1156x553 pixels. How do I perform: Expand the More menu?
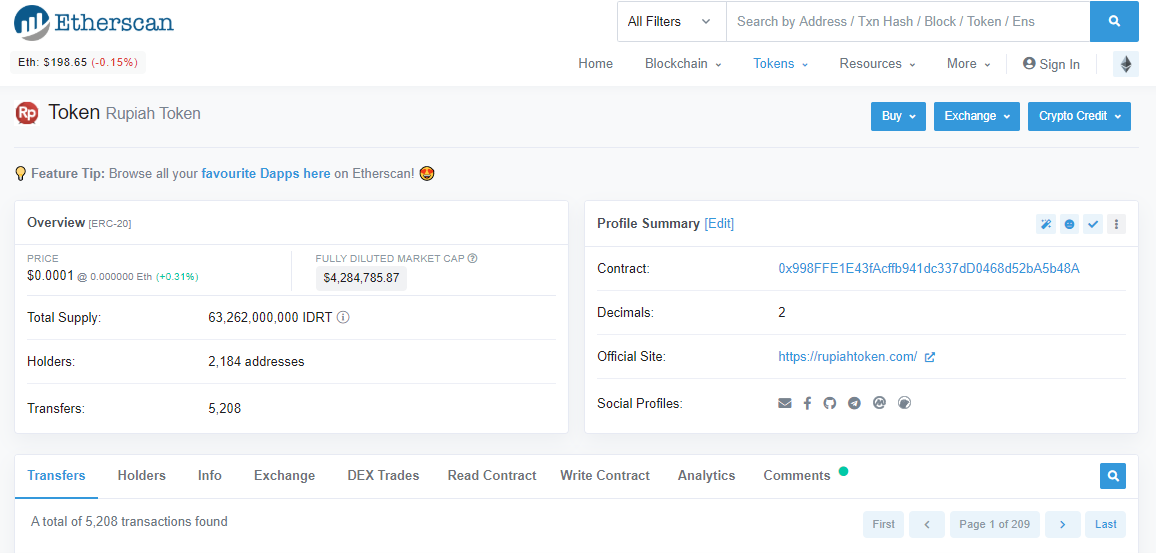click(969, 64)
